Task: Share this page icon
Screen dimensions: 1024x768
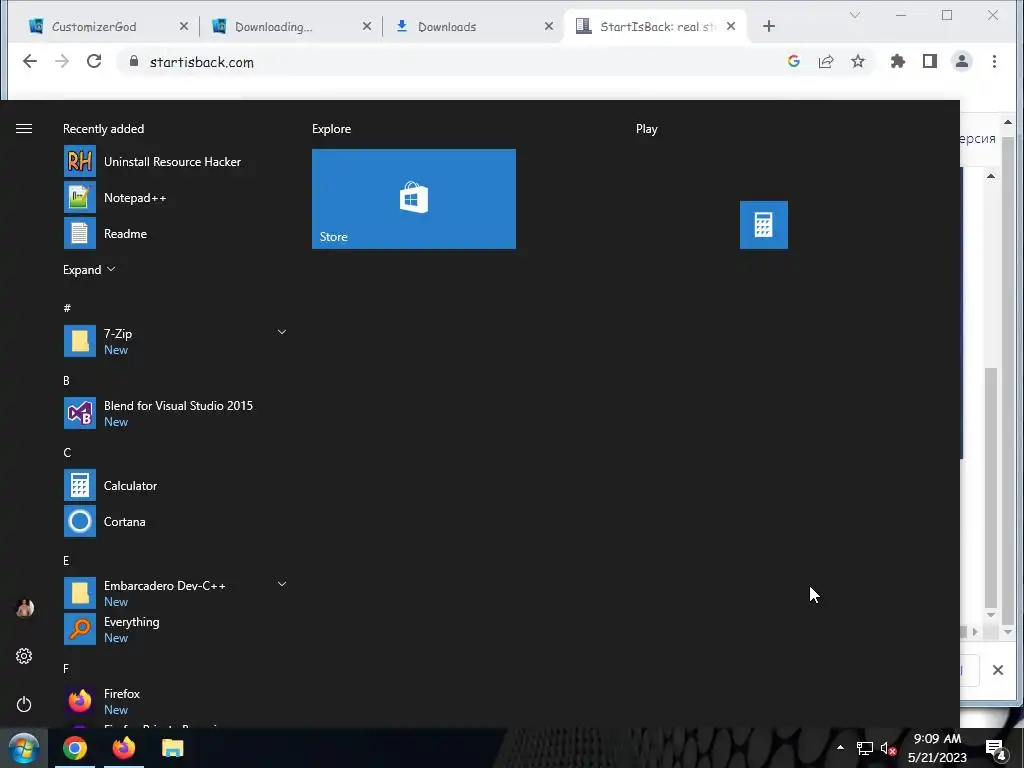Action: pyautogui.click(x=825, y=61)
